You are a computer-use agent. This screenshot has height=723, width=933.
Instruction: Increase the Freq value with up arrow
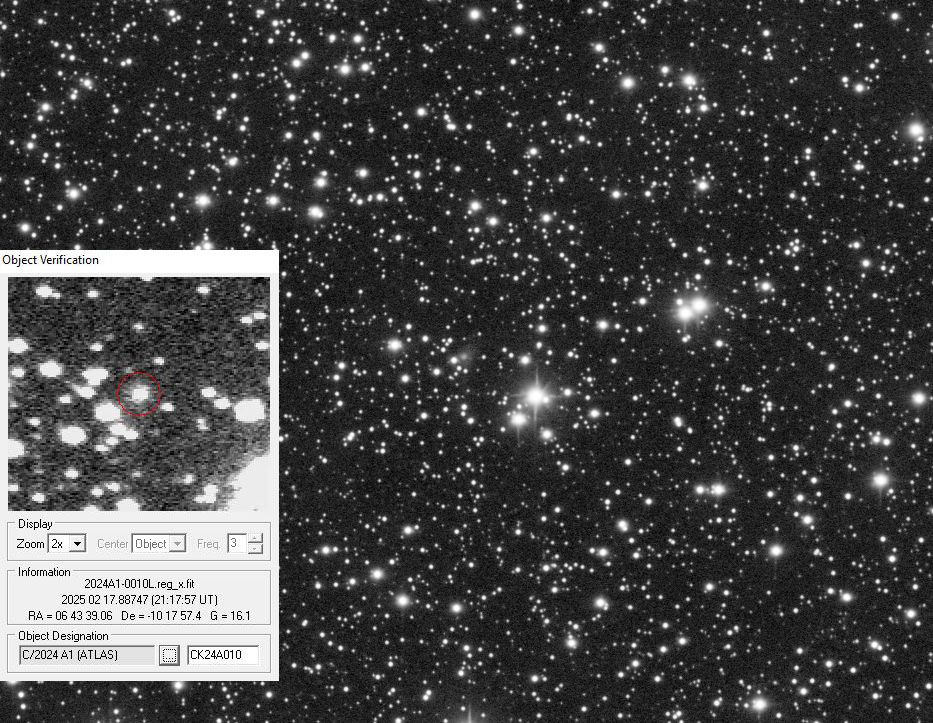click(x=255, y=539)
